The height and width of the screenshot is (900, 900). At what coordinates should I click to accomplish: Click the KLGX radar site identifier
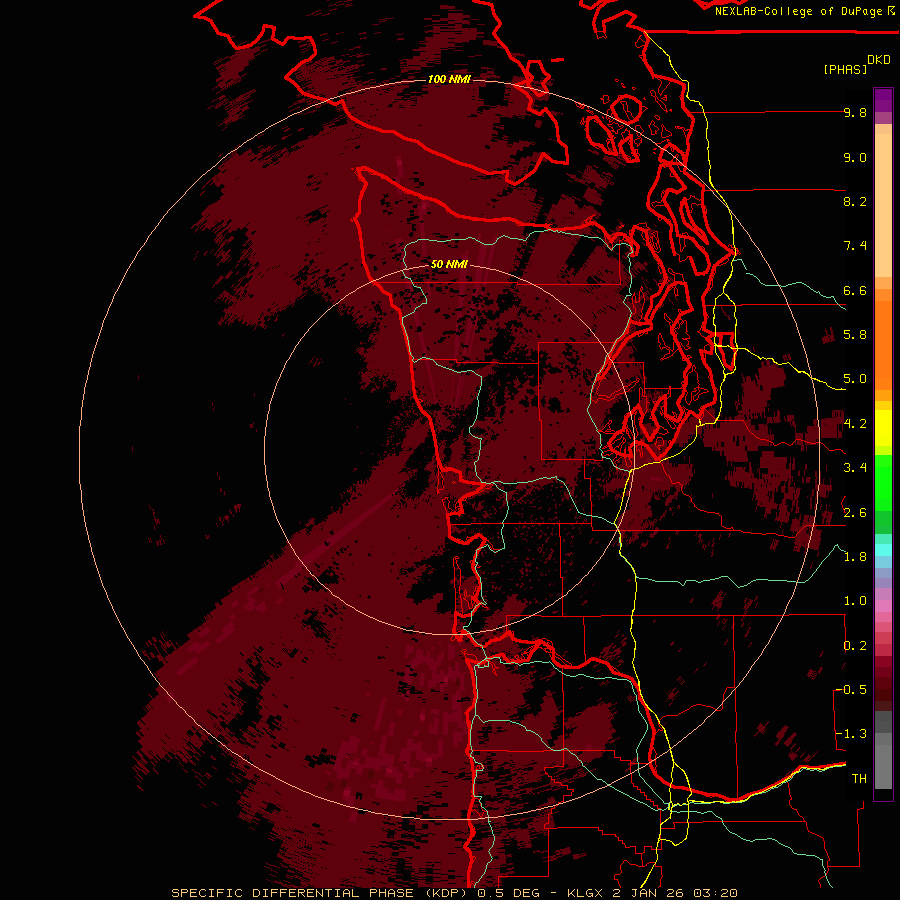click(x=587, y=893)
